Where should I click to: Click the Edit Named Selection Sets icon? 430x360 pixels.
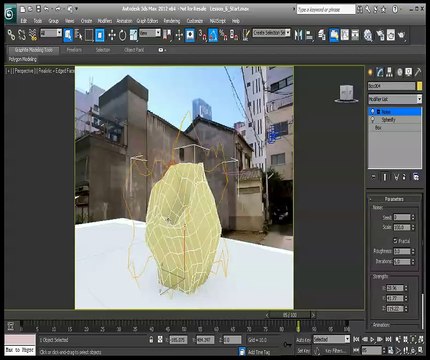click(246, 35)
